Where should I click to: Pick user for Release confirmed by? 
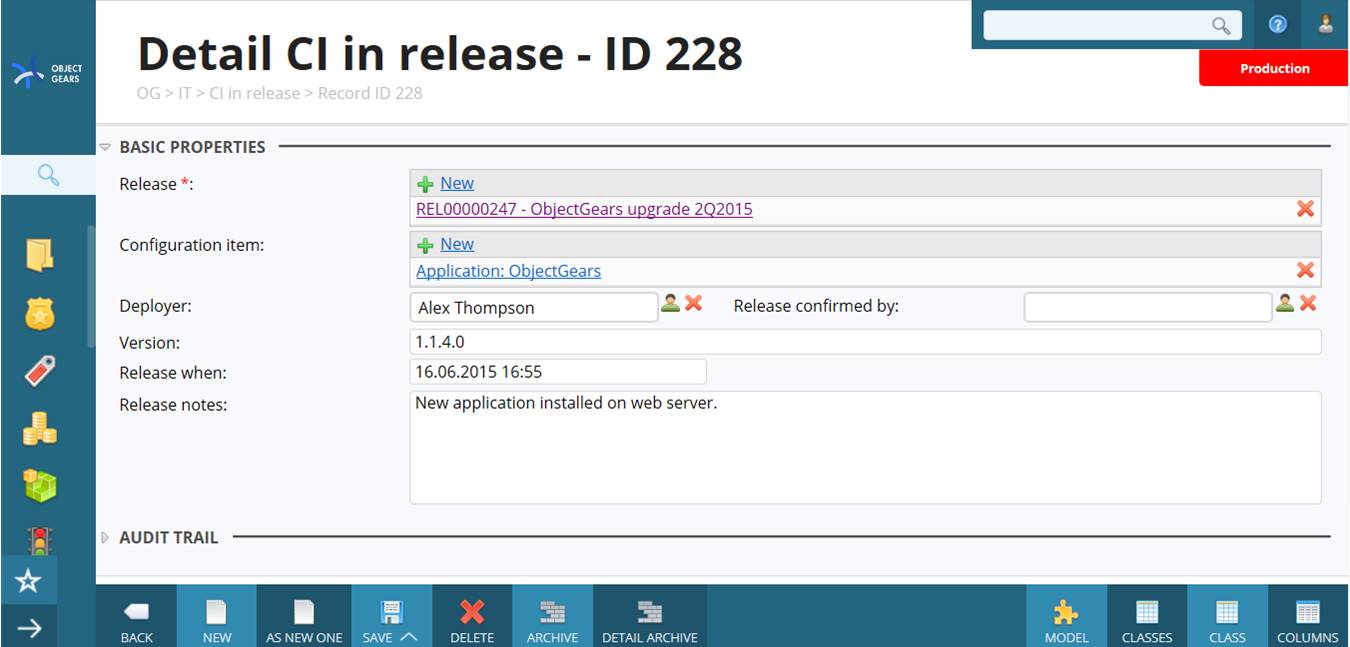pos(1285,303)
